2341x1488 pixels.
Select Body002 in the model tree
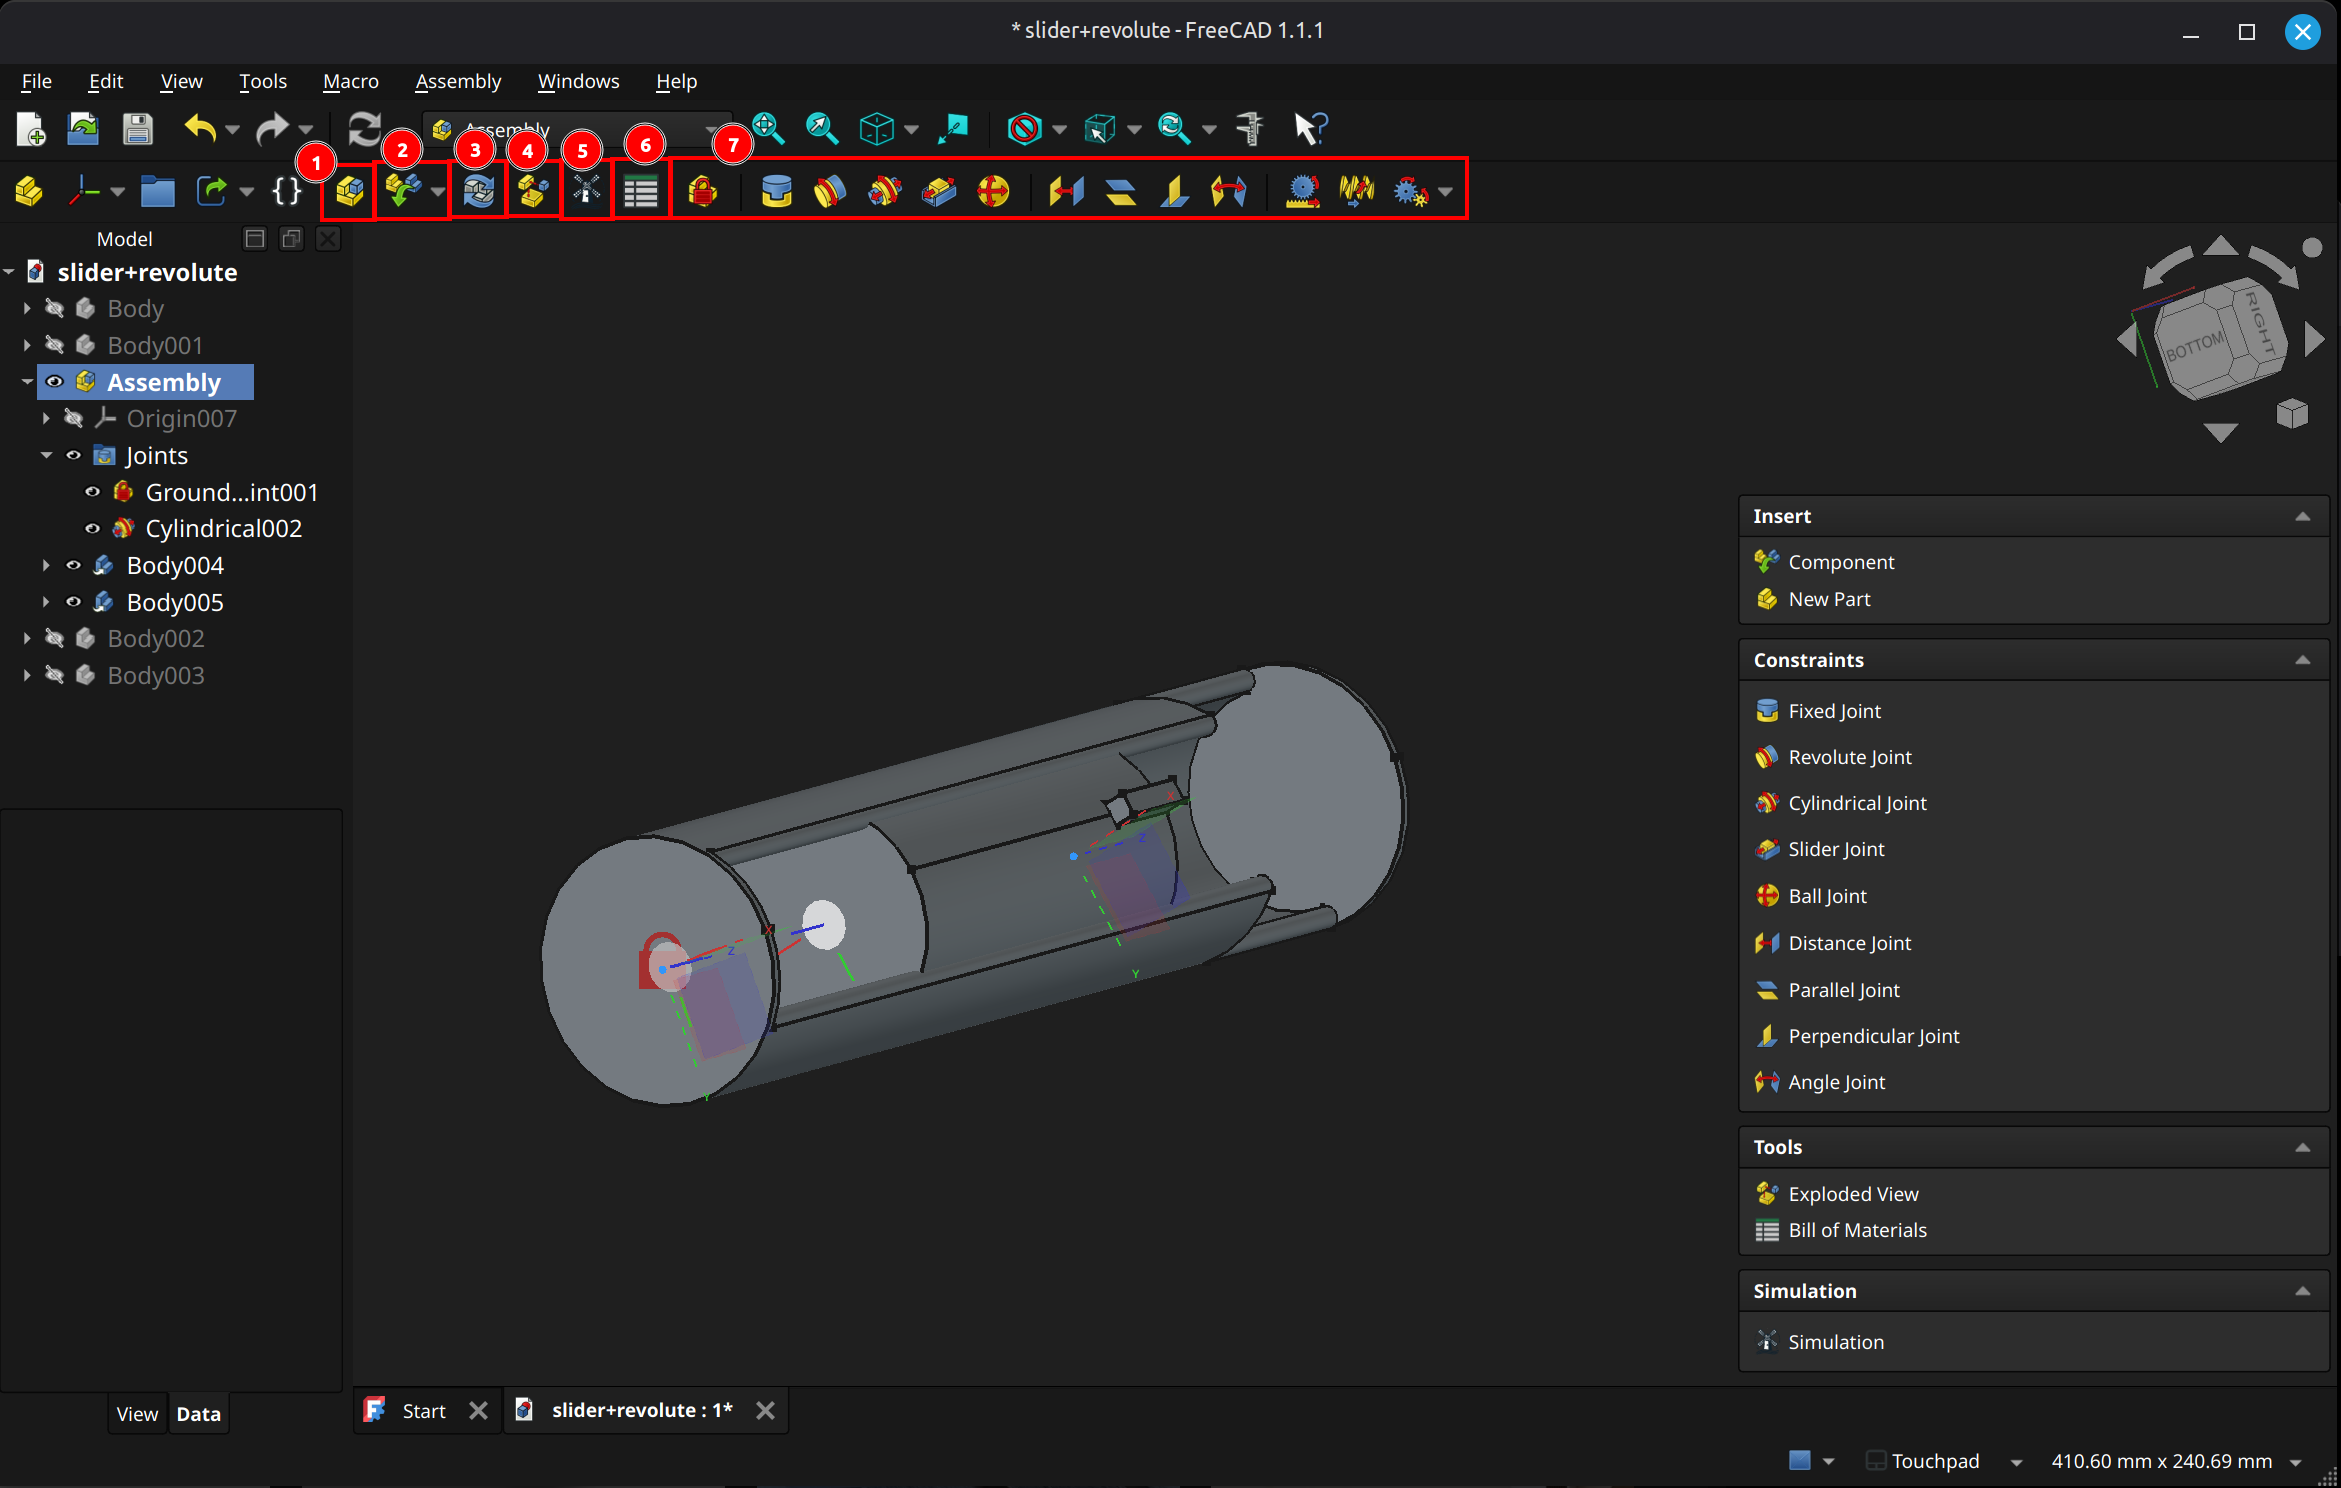[156, 638]
